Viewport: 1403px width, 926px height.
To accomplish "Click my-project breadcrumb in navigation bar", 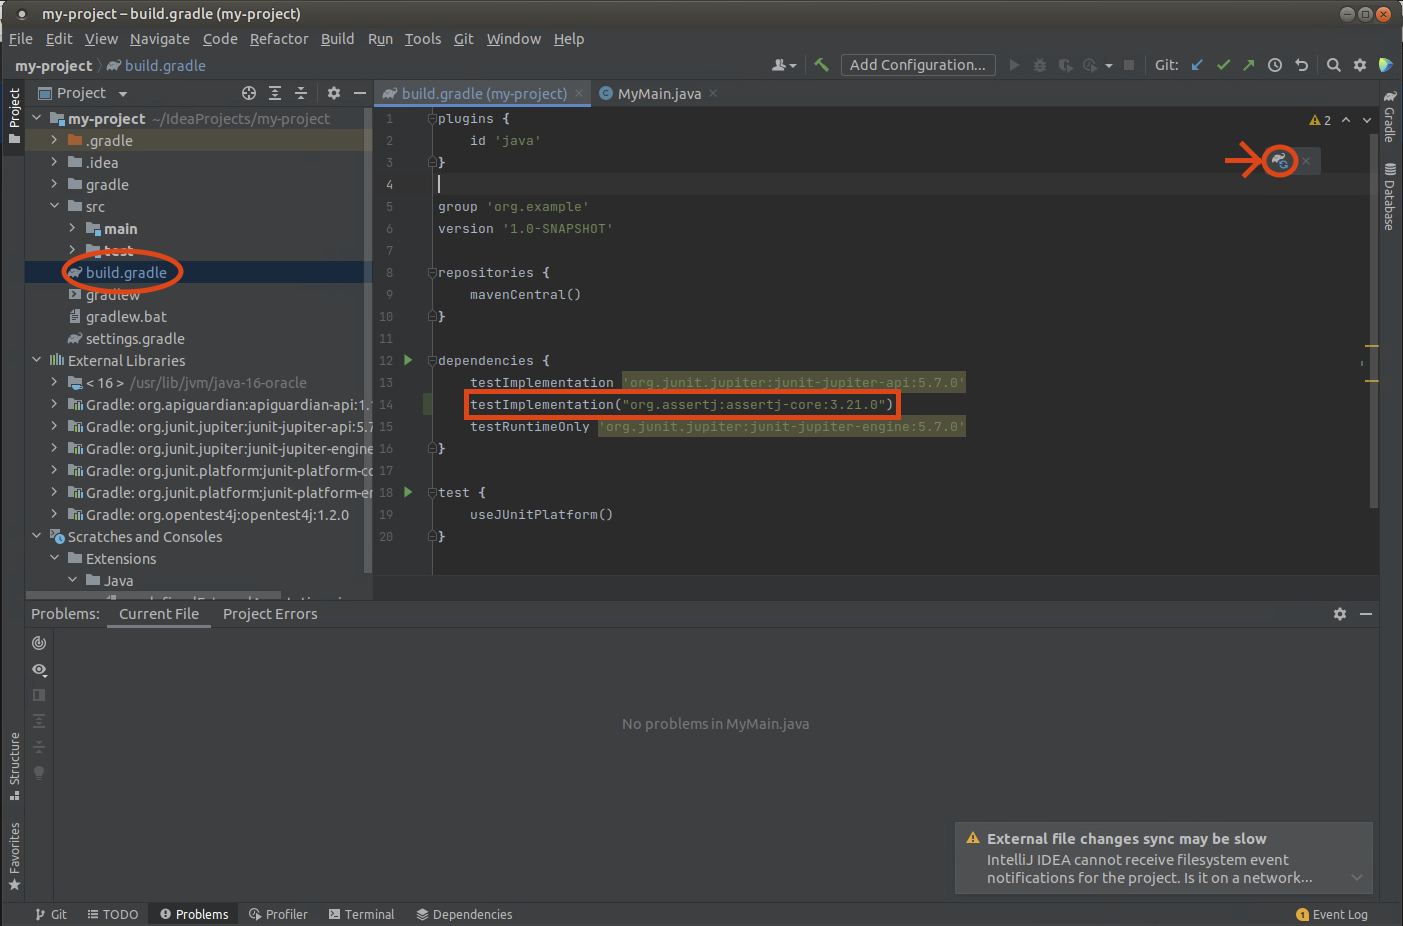I will click(x=53, y=65).
